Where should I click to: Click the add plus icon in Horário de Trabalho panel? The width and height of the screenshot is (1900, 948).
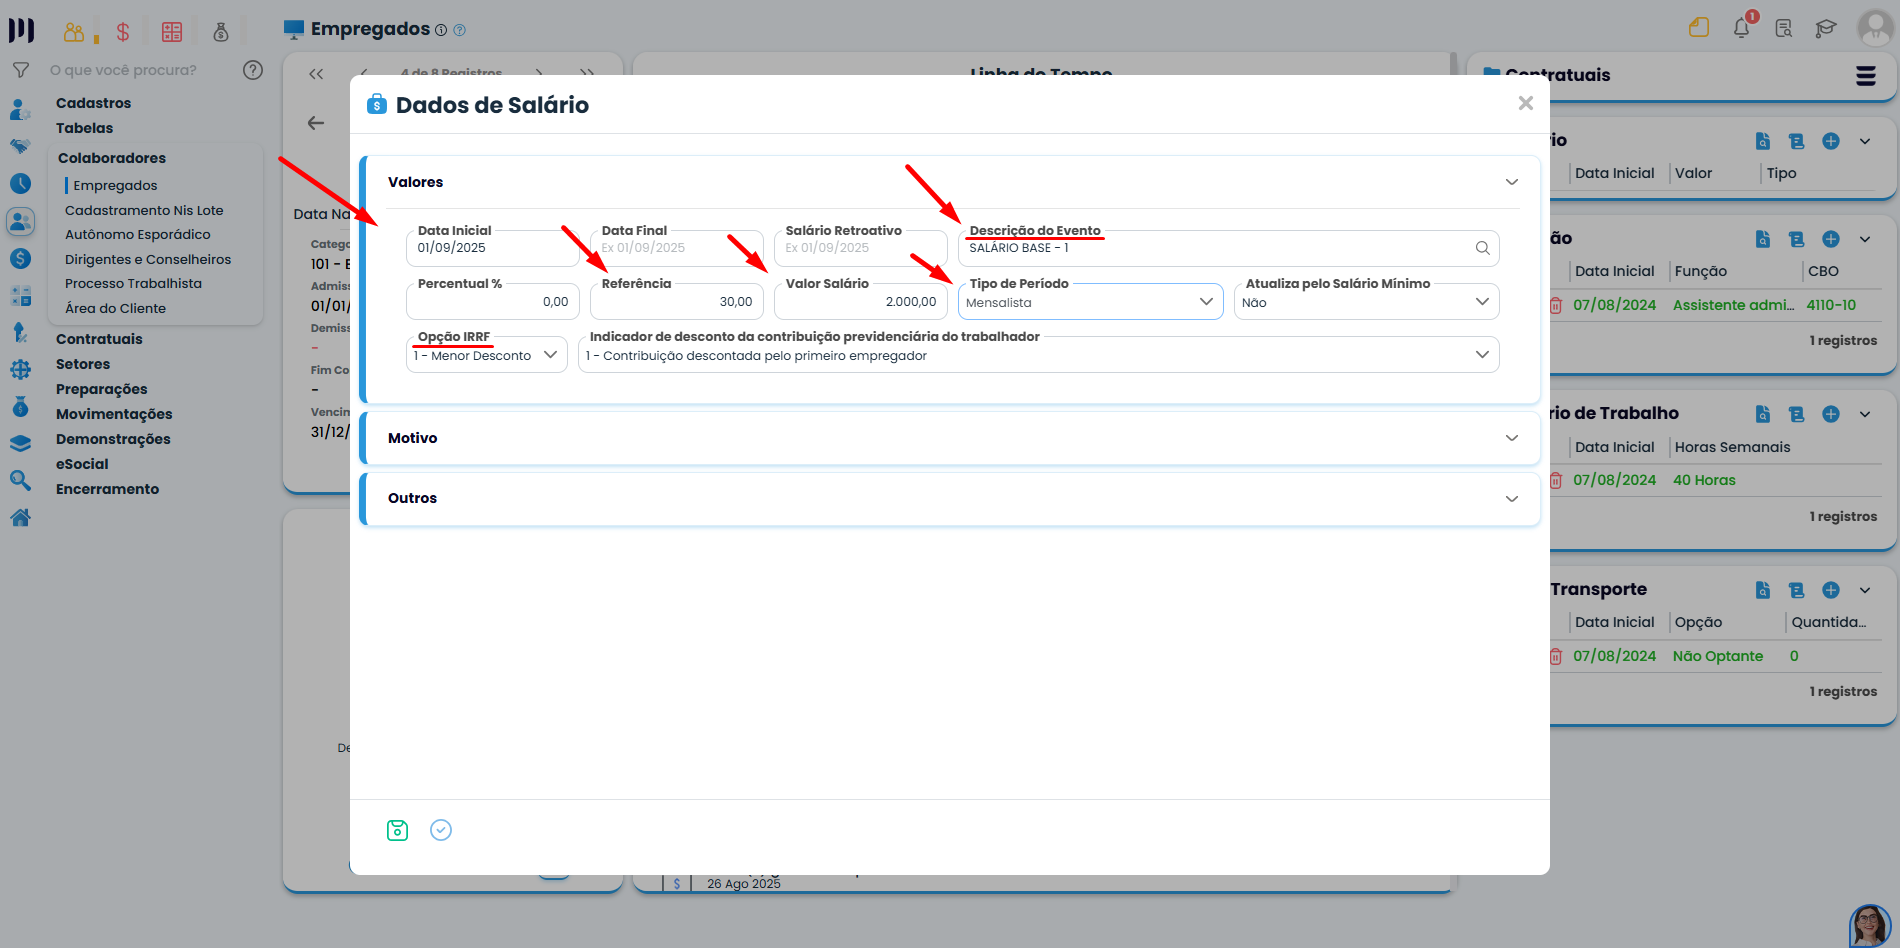1831,414
